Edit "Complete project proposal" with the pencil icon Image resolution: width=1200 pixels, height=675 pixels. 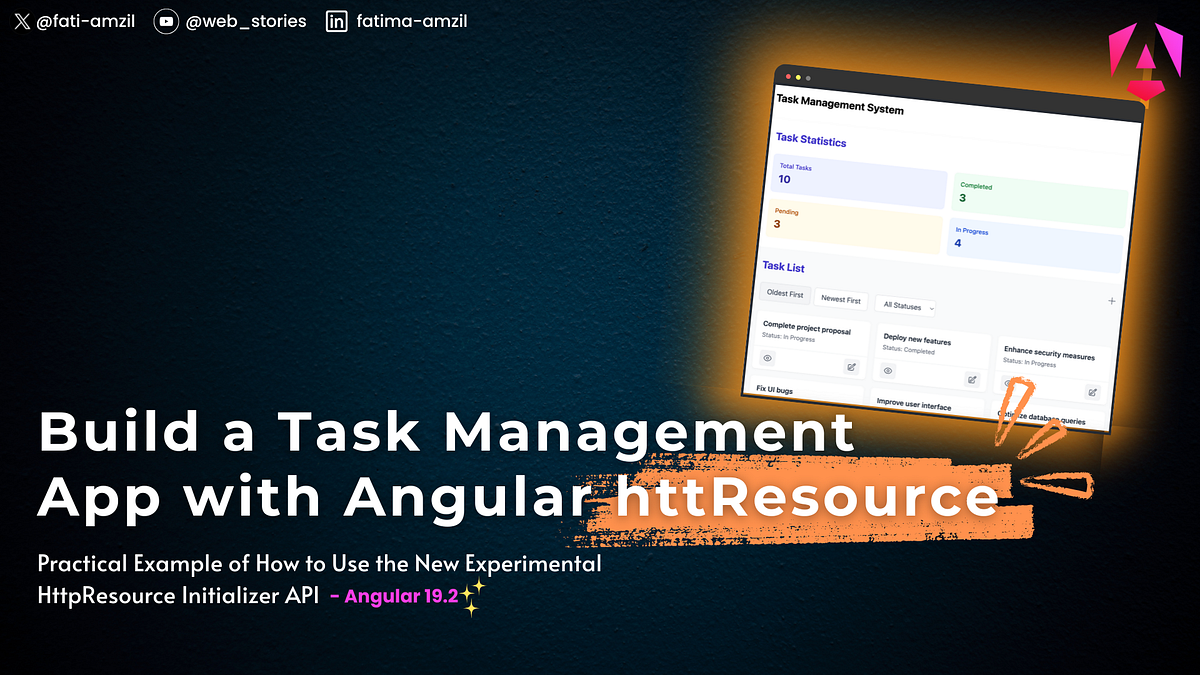coord(851,367)
